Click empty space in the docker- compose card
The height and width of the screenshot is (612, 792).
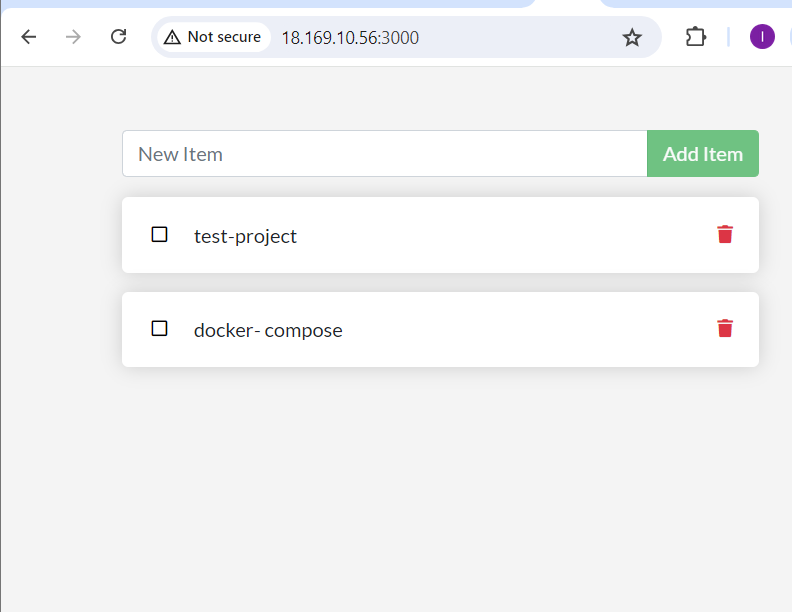click(x=520, y=330)
